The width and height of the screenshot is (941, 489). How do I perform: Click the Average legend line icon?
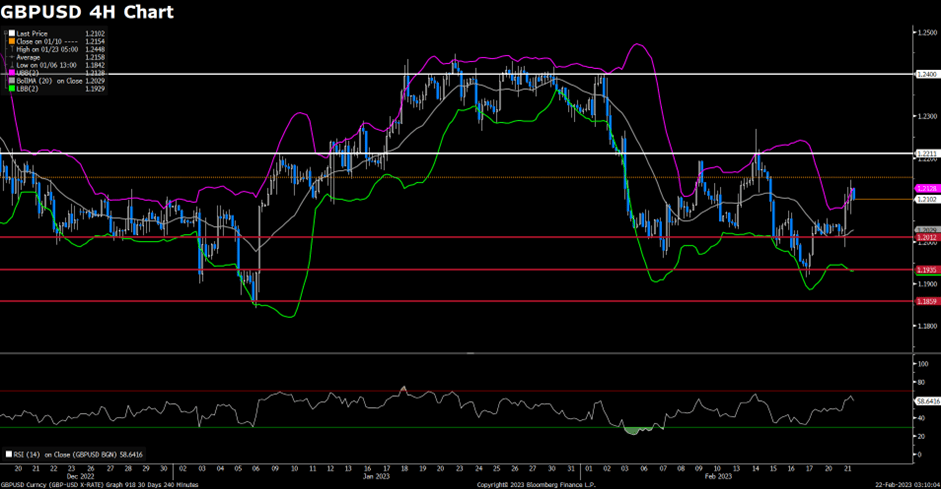tap(10, 57)
